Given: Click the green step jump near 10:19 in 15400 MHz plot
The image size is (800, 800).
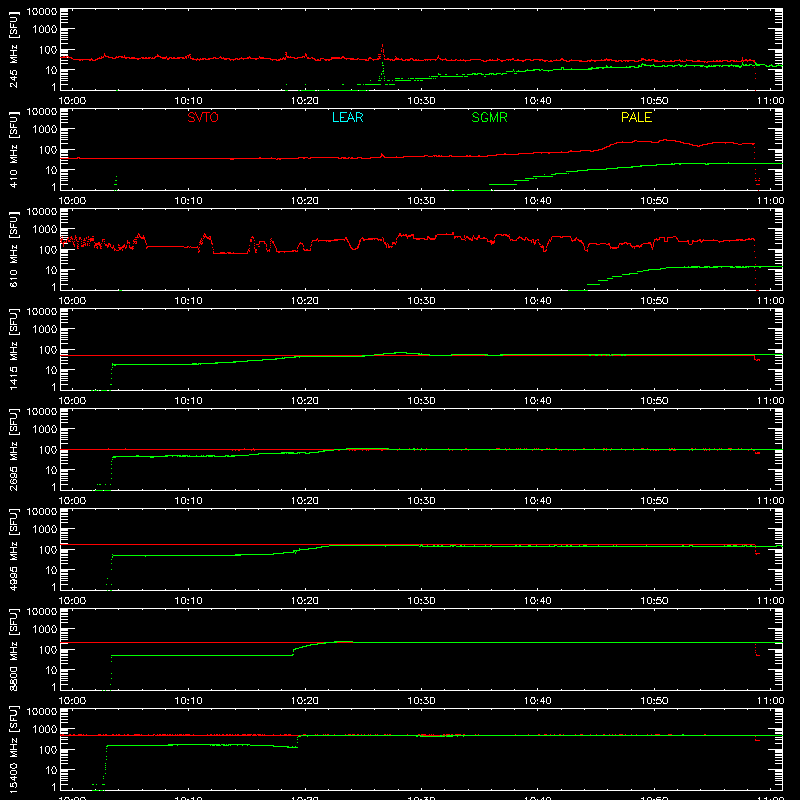Looking at the screenshot, I should (298, 741).
